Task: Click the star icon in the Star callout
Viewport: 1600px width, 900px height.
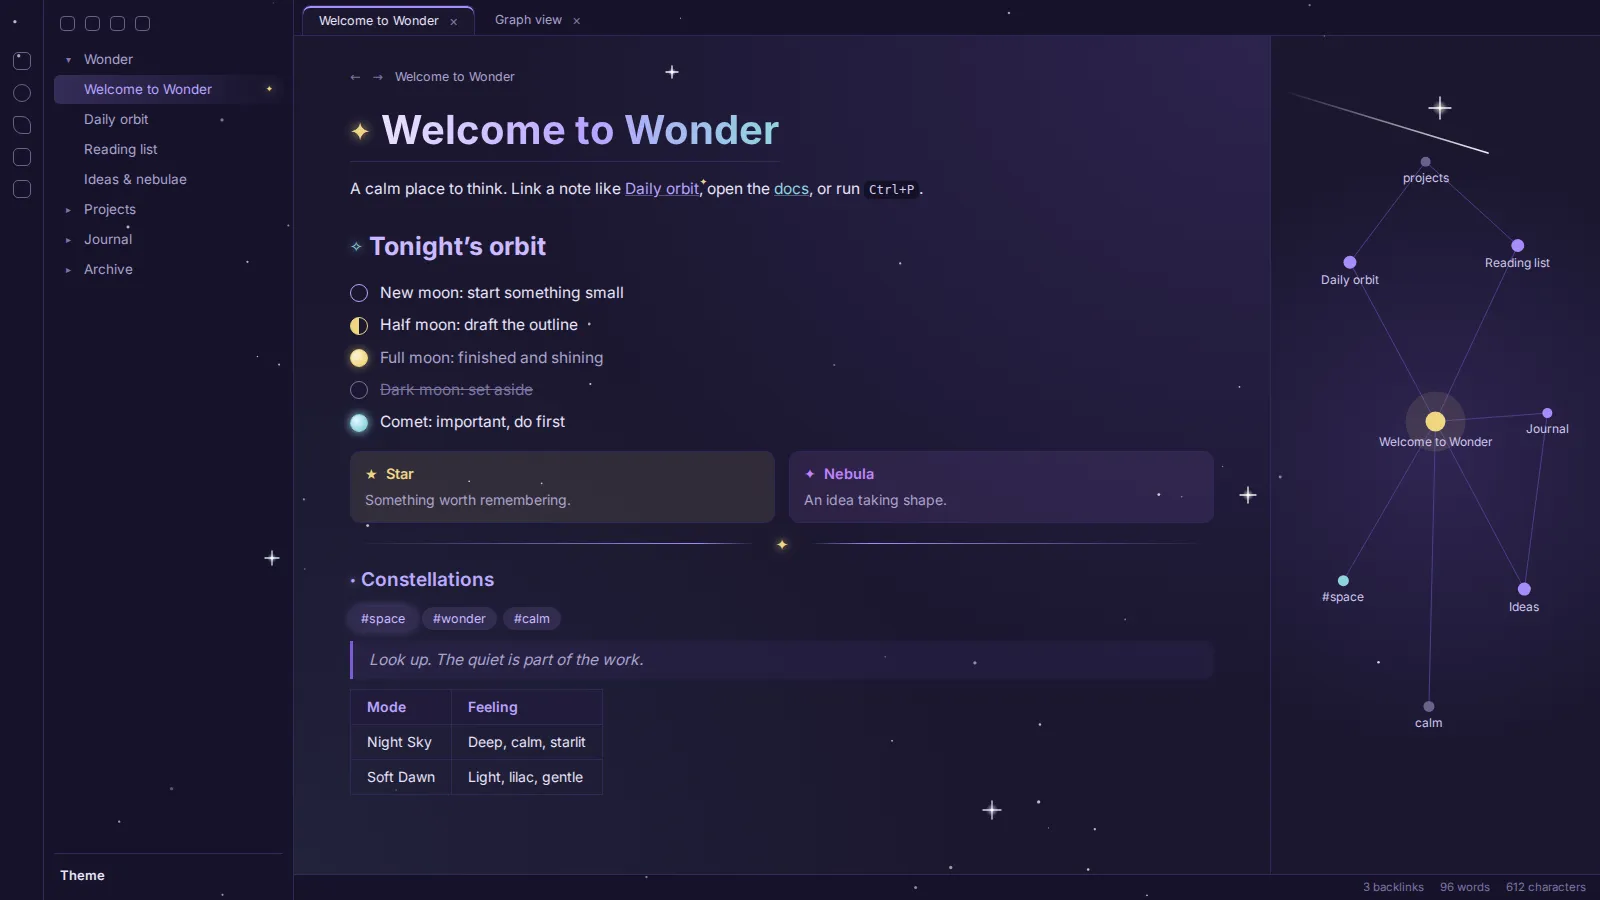Action: click(371, 474)
